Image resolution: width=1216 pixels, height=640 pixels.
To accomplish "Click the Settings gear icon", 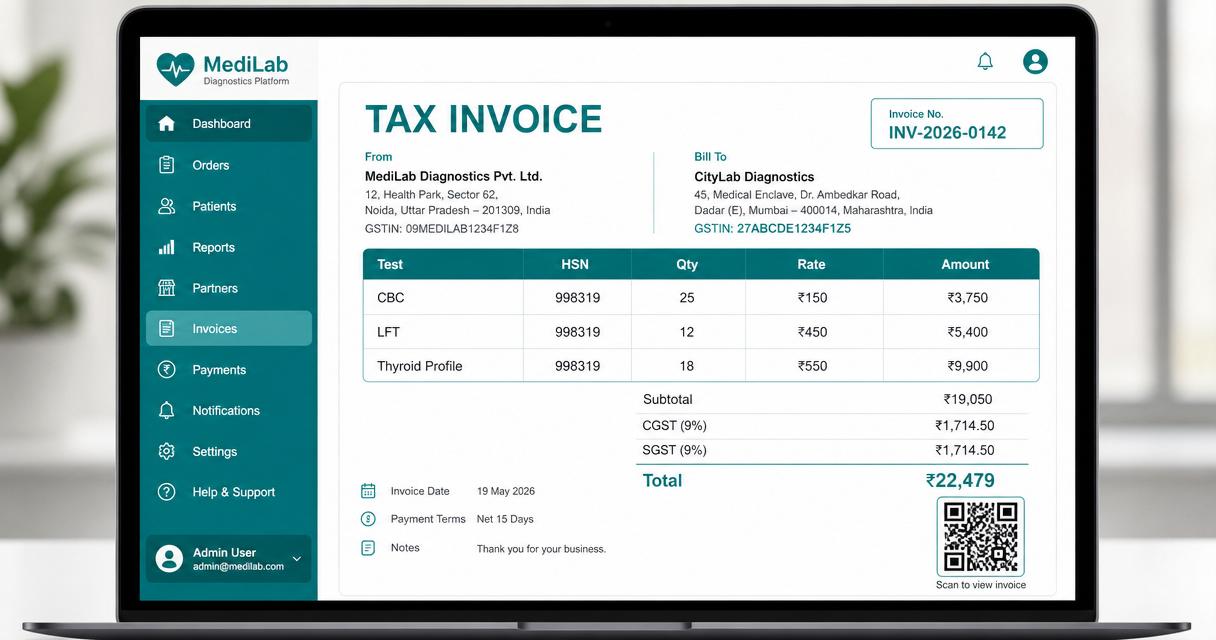I will 167,452.
